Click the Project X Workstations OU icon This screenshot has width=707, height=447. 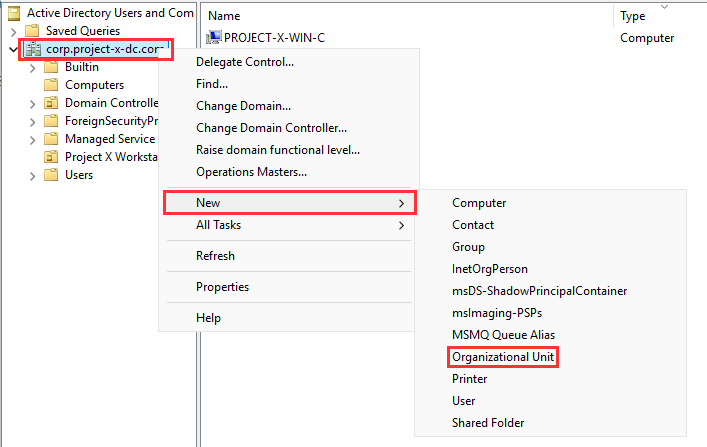(x=50, y=157)
